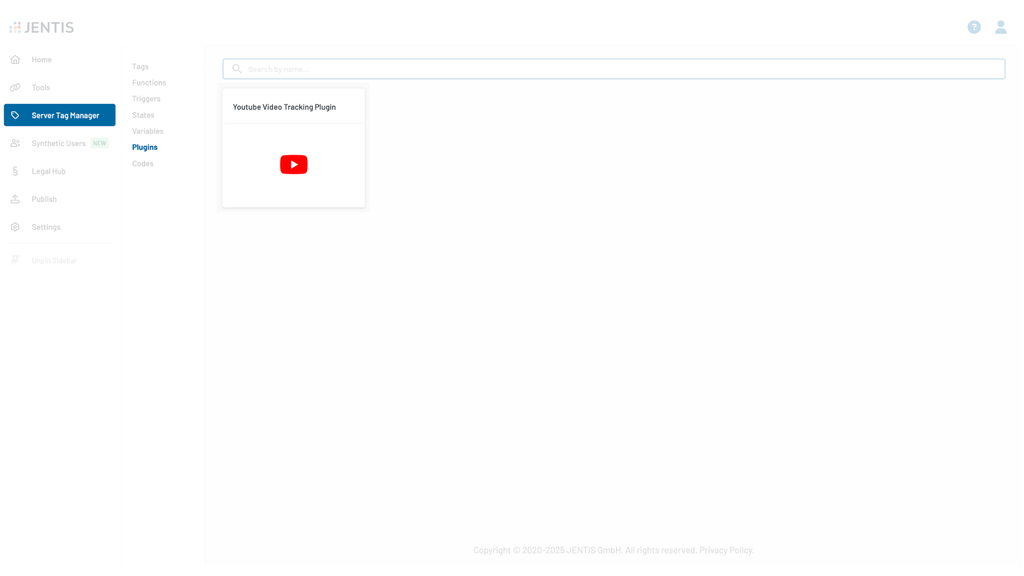The width and height of the screenshot is (1024, 576).
Task: Open the Youtube Video Tracking Plugin title
Action: point(284,107)
